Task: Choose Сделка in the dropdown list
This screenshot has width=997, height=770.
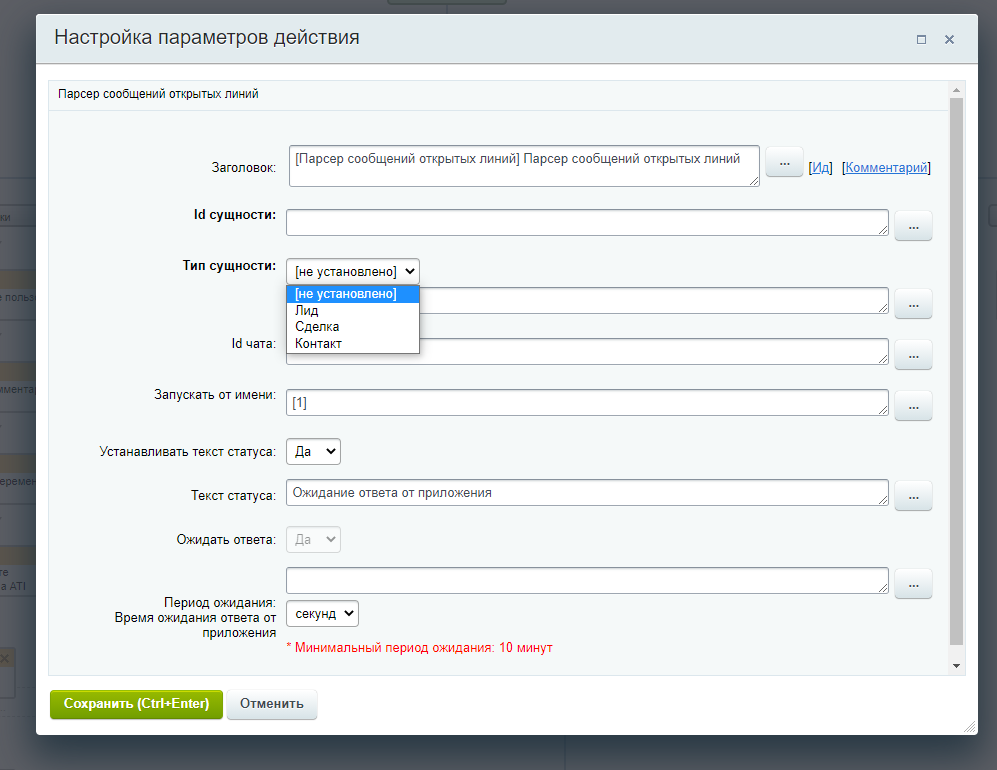Action: [x=317, y=327]
